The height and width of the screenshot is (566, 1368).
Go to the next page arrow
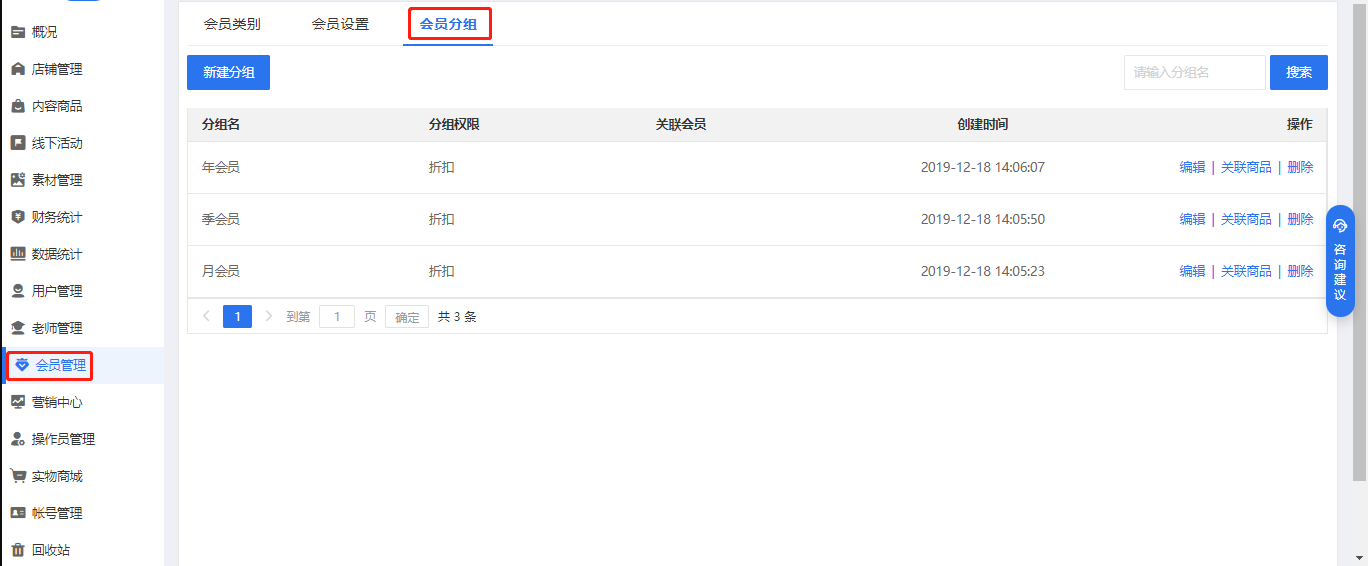[268, 316]
